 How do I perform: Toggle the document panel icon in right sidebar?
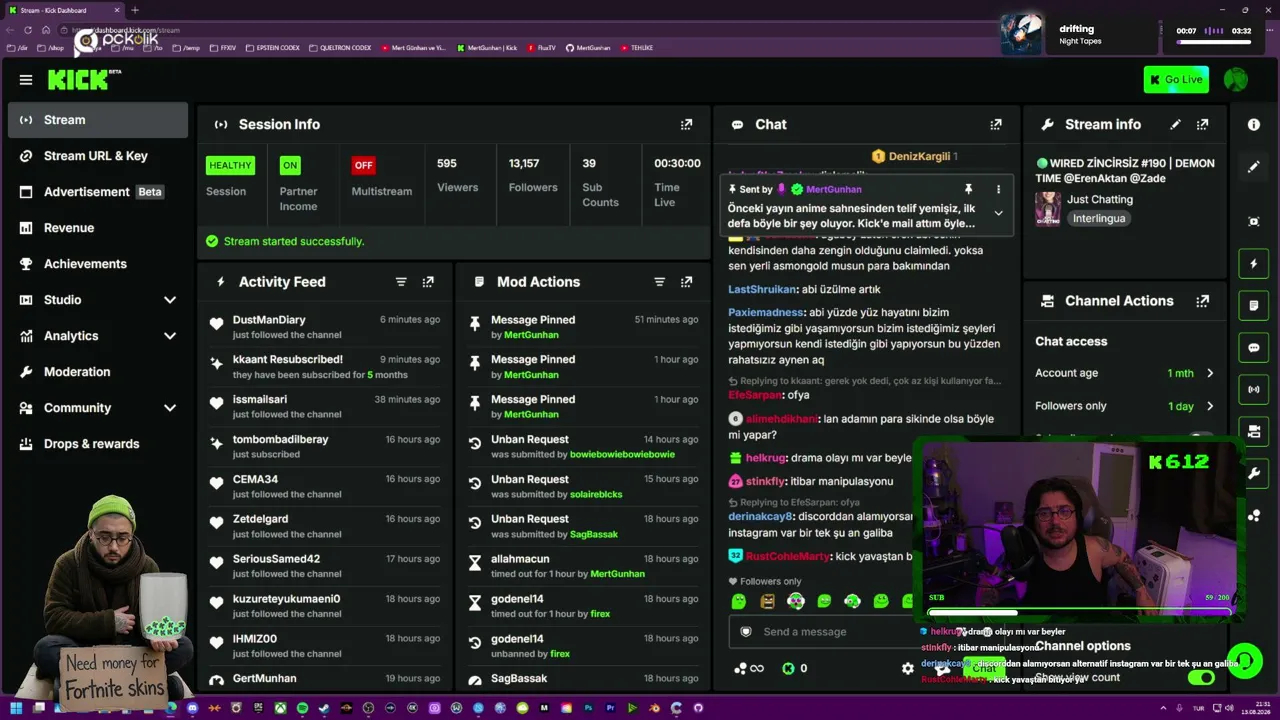[x=1254, y=305]
